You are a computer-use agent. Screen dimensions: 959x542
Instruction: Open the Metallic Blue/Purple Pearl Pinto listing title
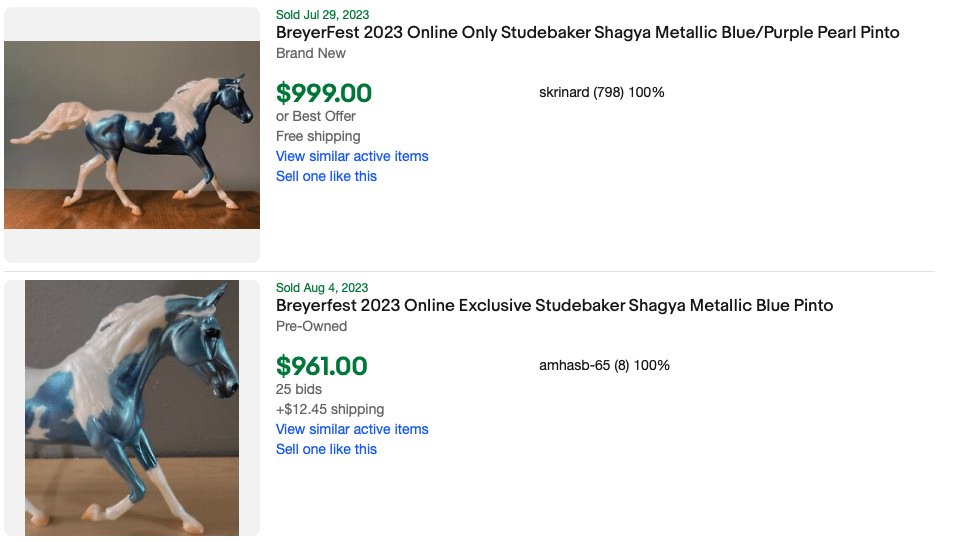click(x=587, y=33)
